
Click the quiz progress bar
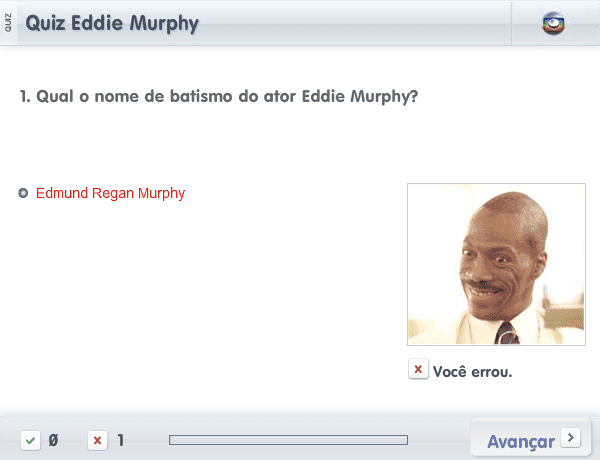288,440
